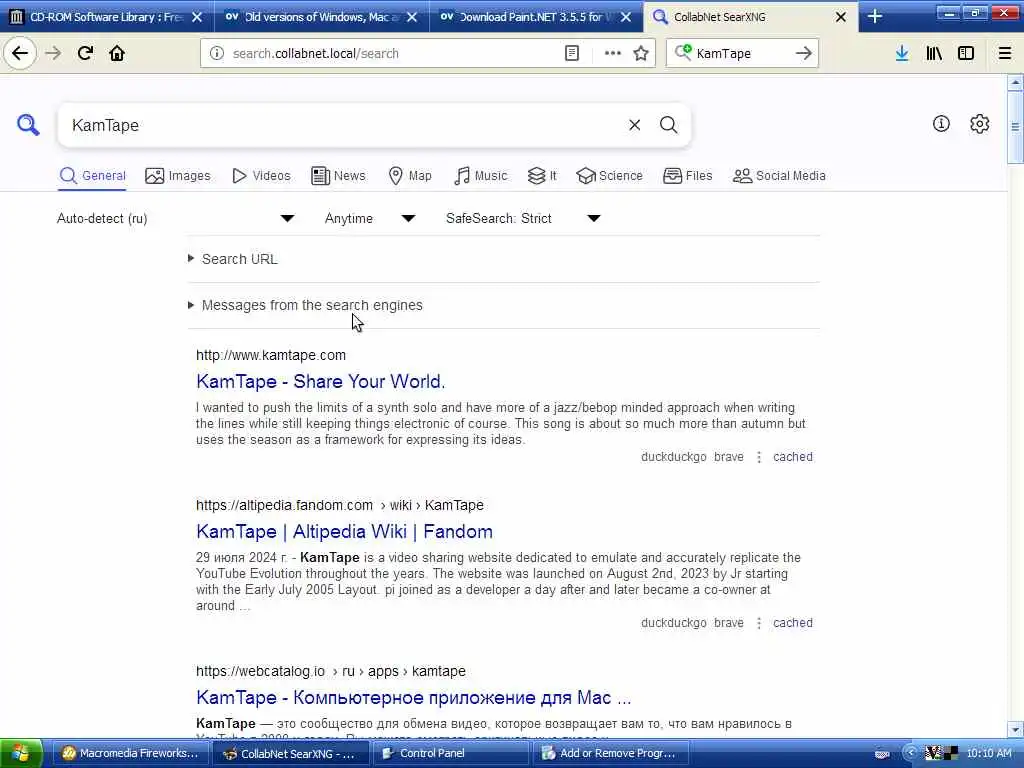Open cached link for kamtape.com result
The width and height of the screenshot is (1024, 768).
pyautogui.click(x=793, y=457)
